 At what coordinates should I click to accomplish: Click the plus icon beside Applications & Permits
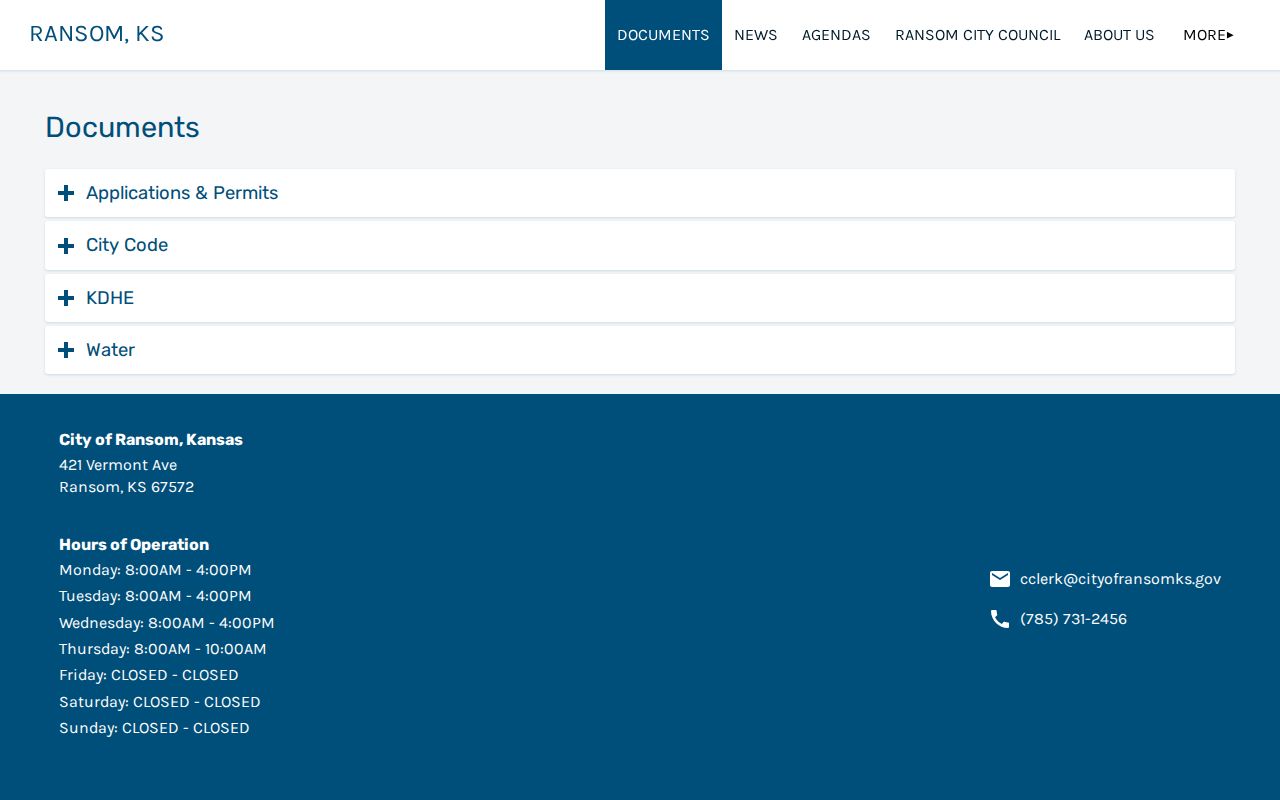[x=66, y=193]
